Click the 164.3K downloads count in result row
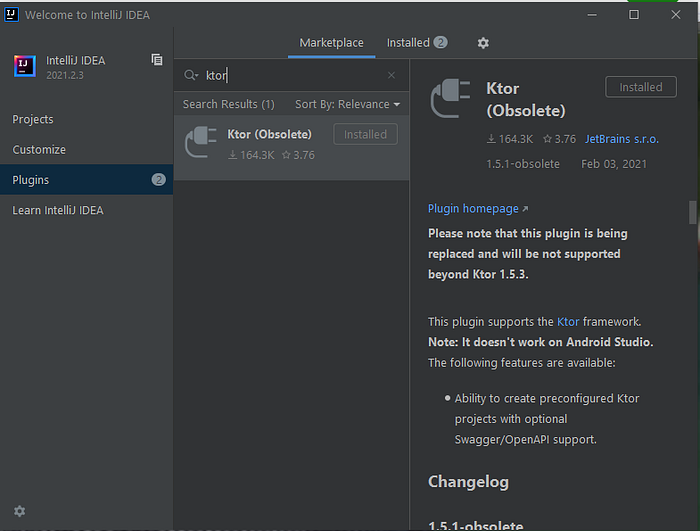 coord(251,155)
